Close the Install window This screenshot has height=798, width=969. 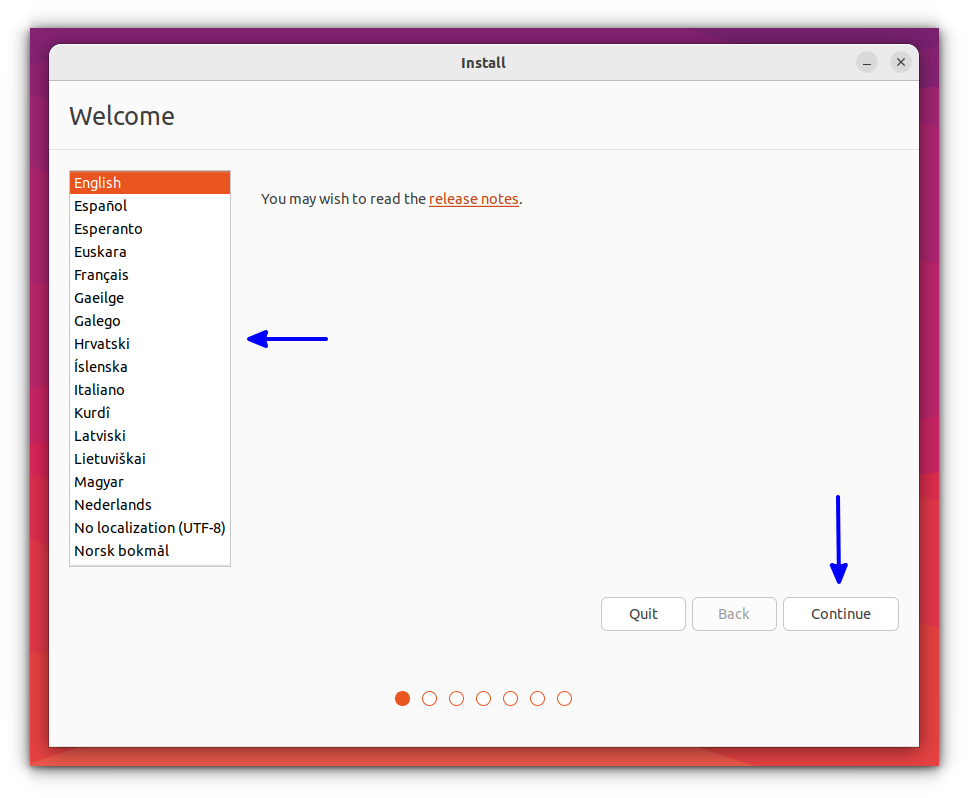click(x=901, y=62)
